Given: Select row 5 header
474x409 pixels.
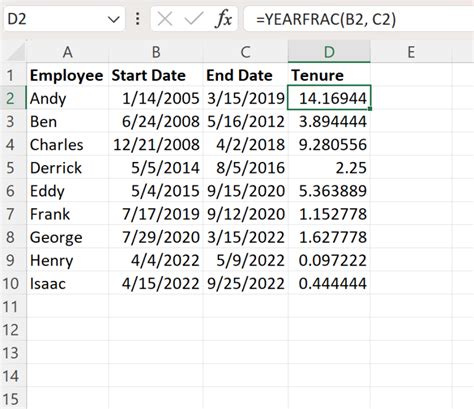Looking at the screenshot, I should [x=13, y=167].
